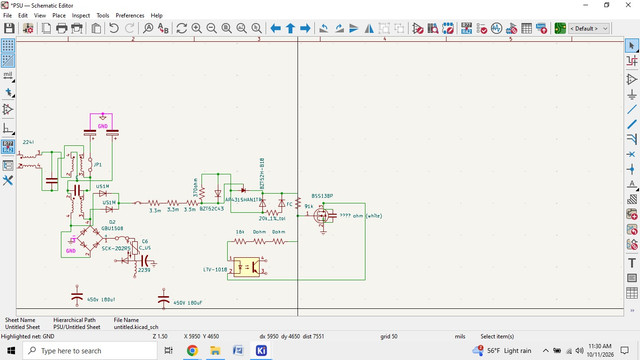Rotate selection counter-clockwise
Screen dimensions: 640x360
324,28
